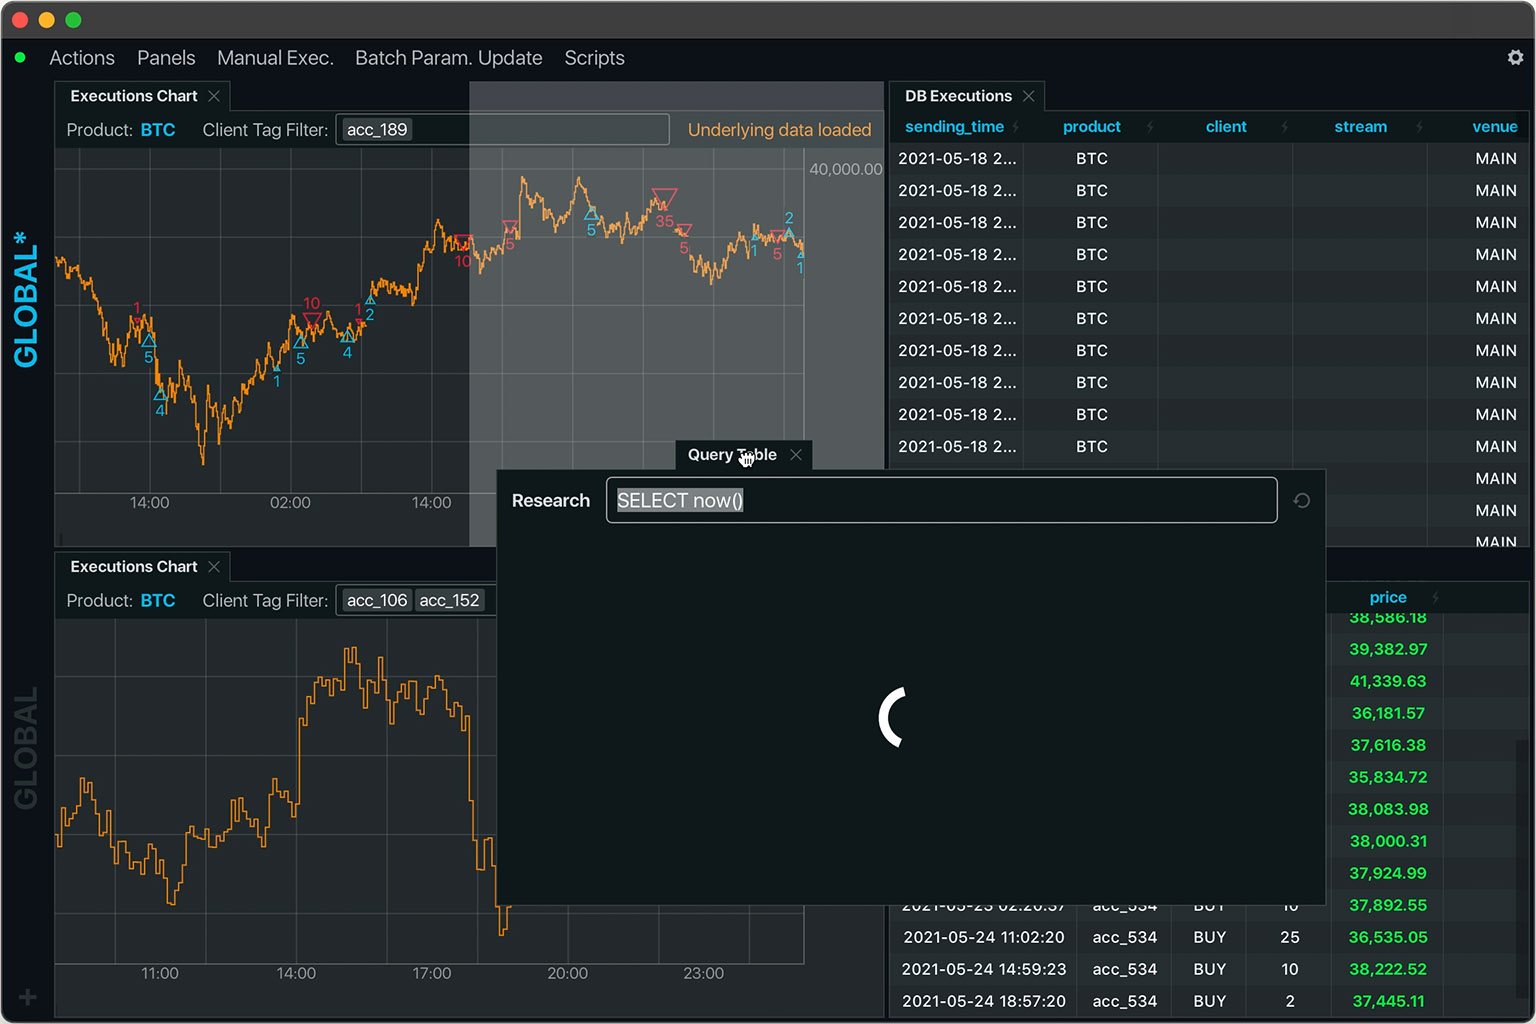Click the acc_189 client tag
1536x1024 pixels.
[x=377, y=130]
